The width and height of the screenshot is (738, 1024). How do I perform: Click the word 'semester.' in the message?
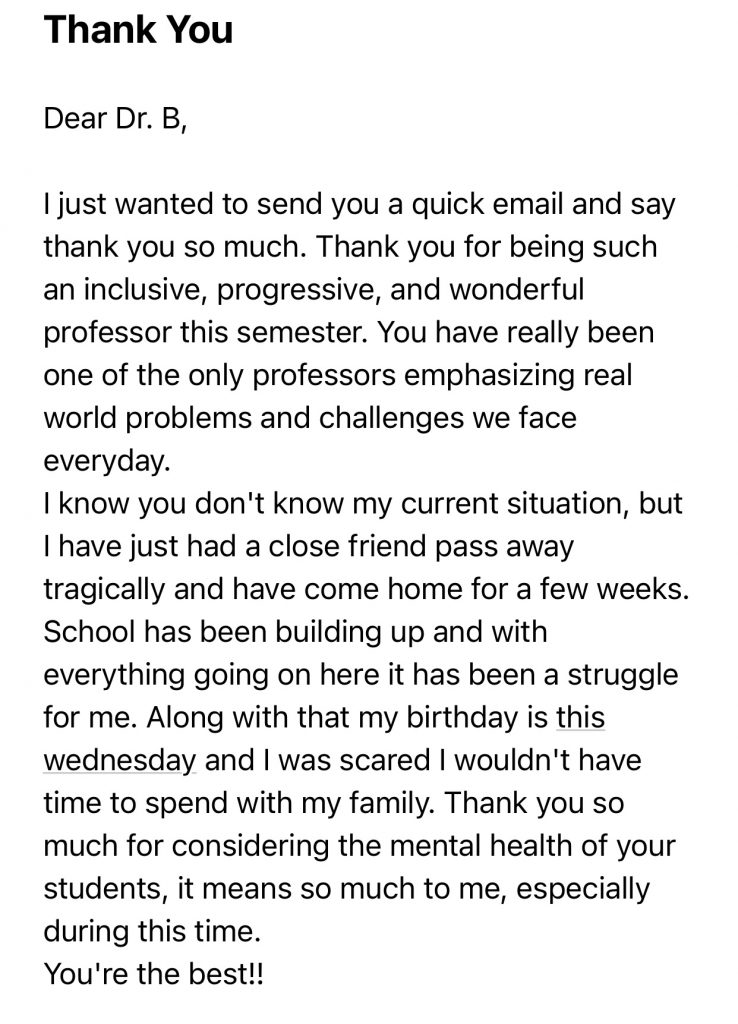tap(302, 333)
